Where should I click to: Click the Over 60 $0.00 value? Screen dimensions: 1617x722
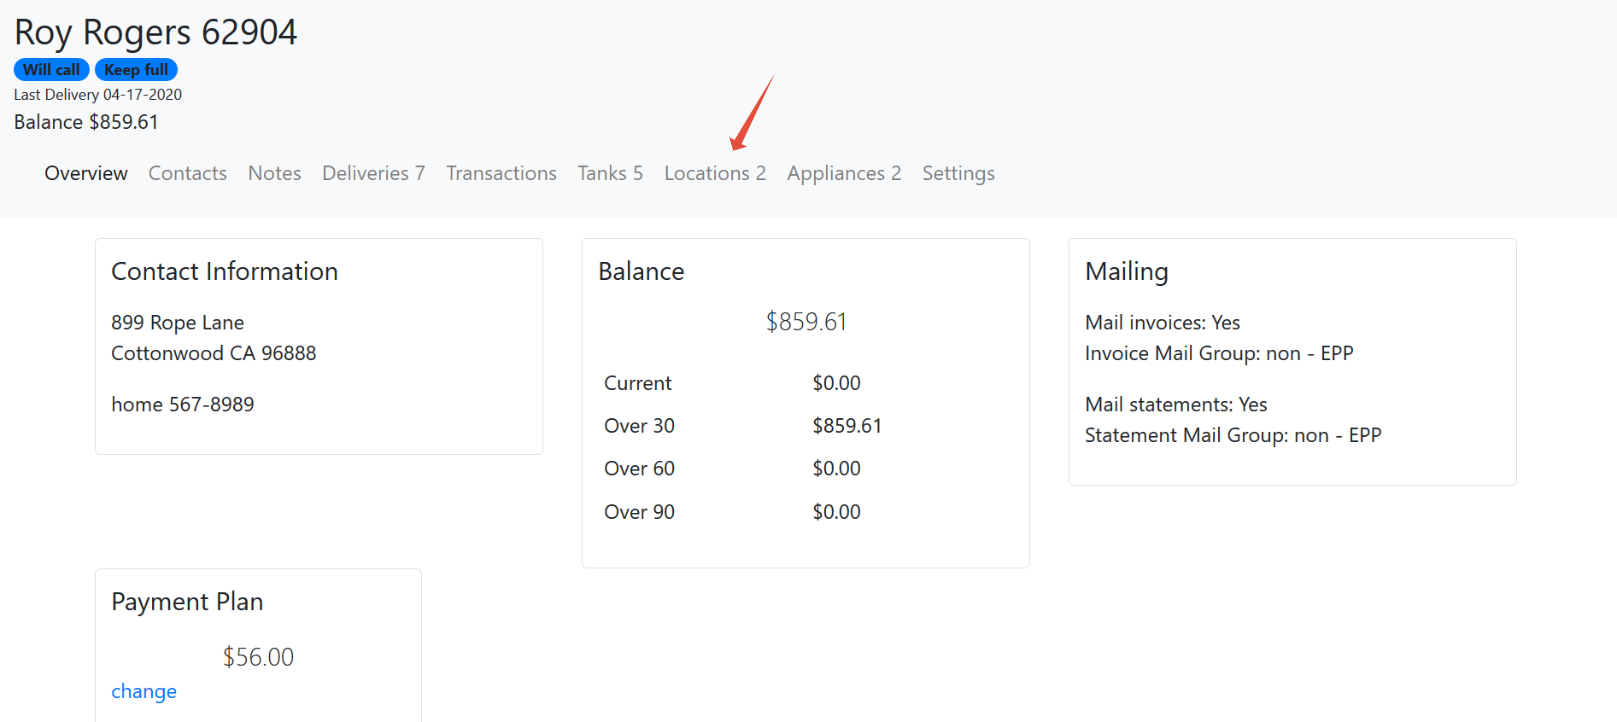(837, 469)
